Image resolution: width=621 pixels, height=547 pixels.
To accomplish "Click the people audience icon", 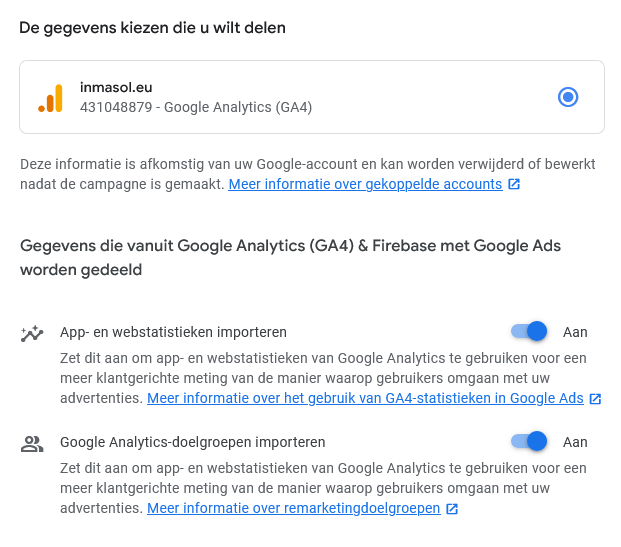I will (x=32, y=444).
